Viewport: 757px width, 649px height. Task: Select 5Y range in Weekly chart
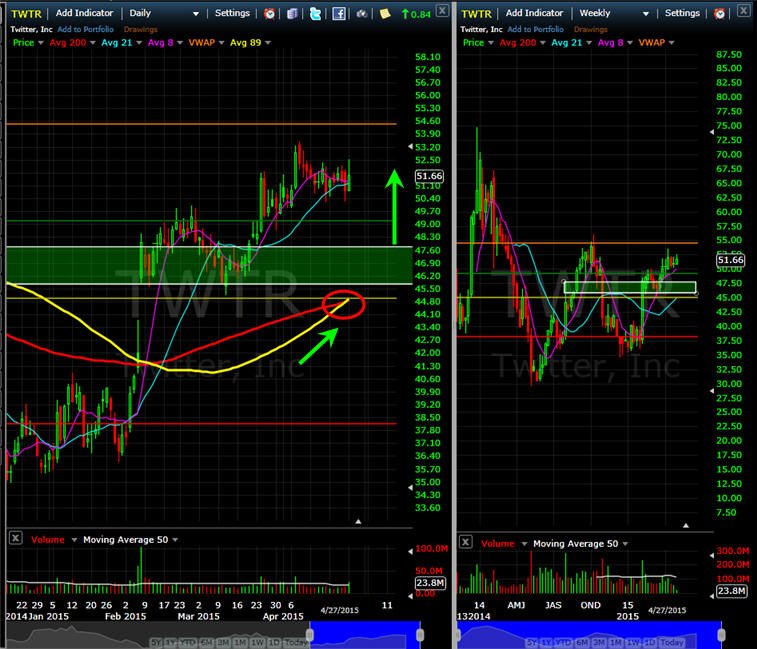pos(533,643)
